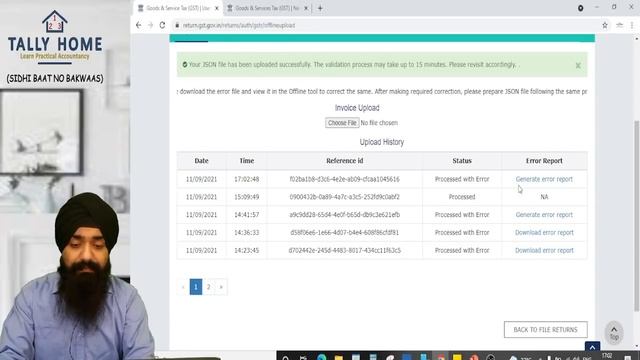Dismiss the JSON upload success message

(x=578, y=65)
